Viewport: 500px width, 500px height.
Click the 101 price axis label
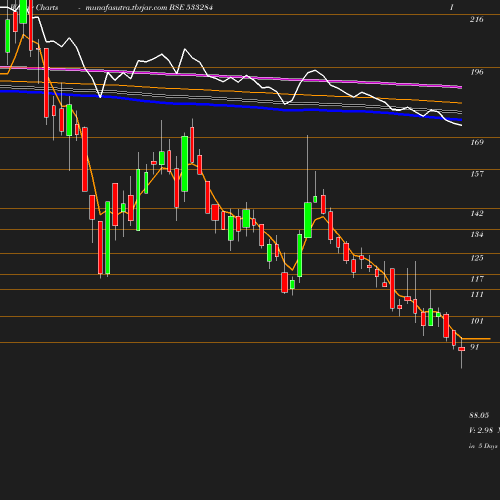[476, 321]
